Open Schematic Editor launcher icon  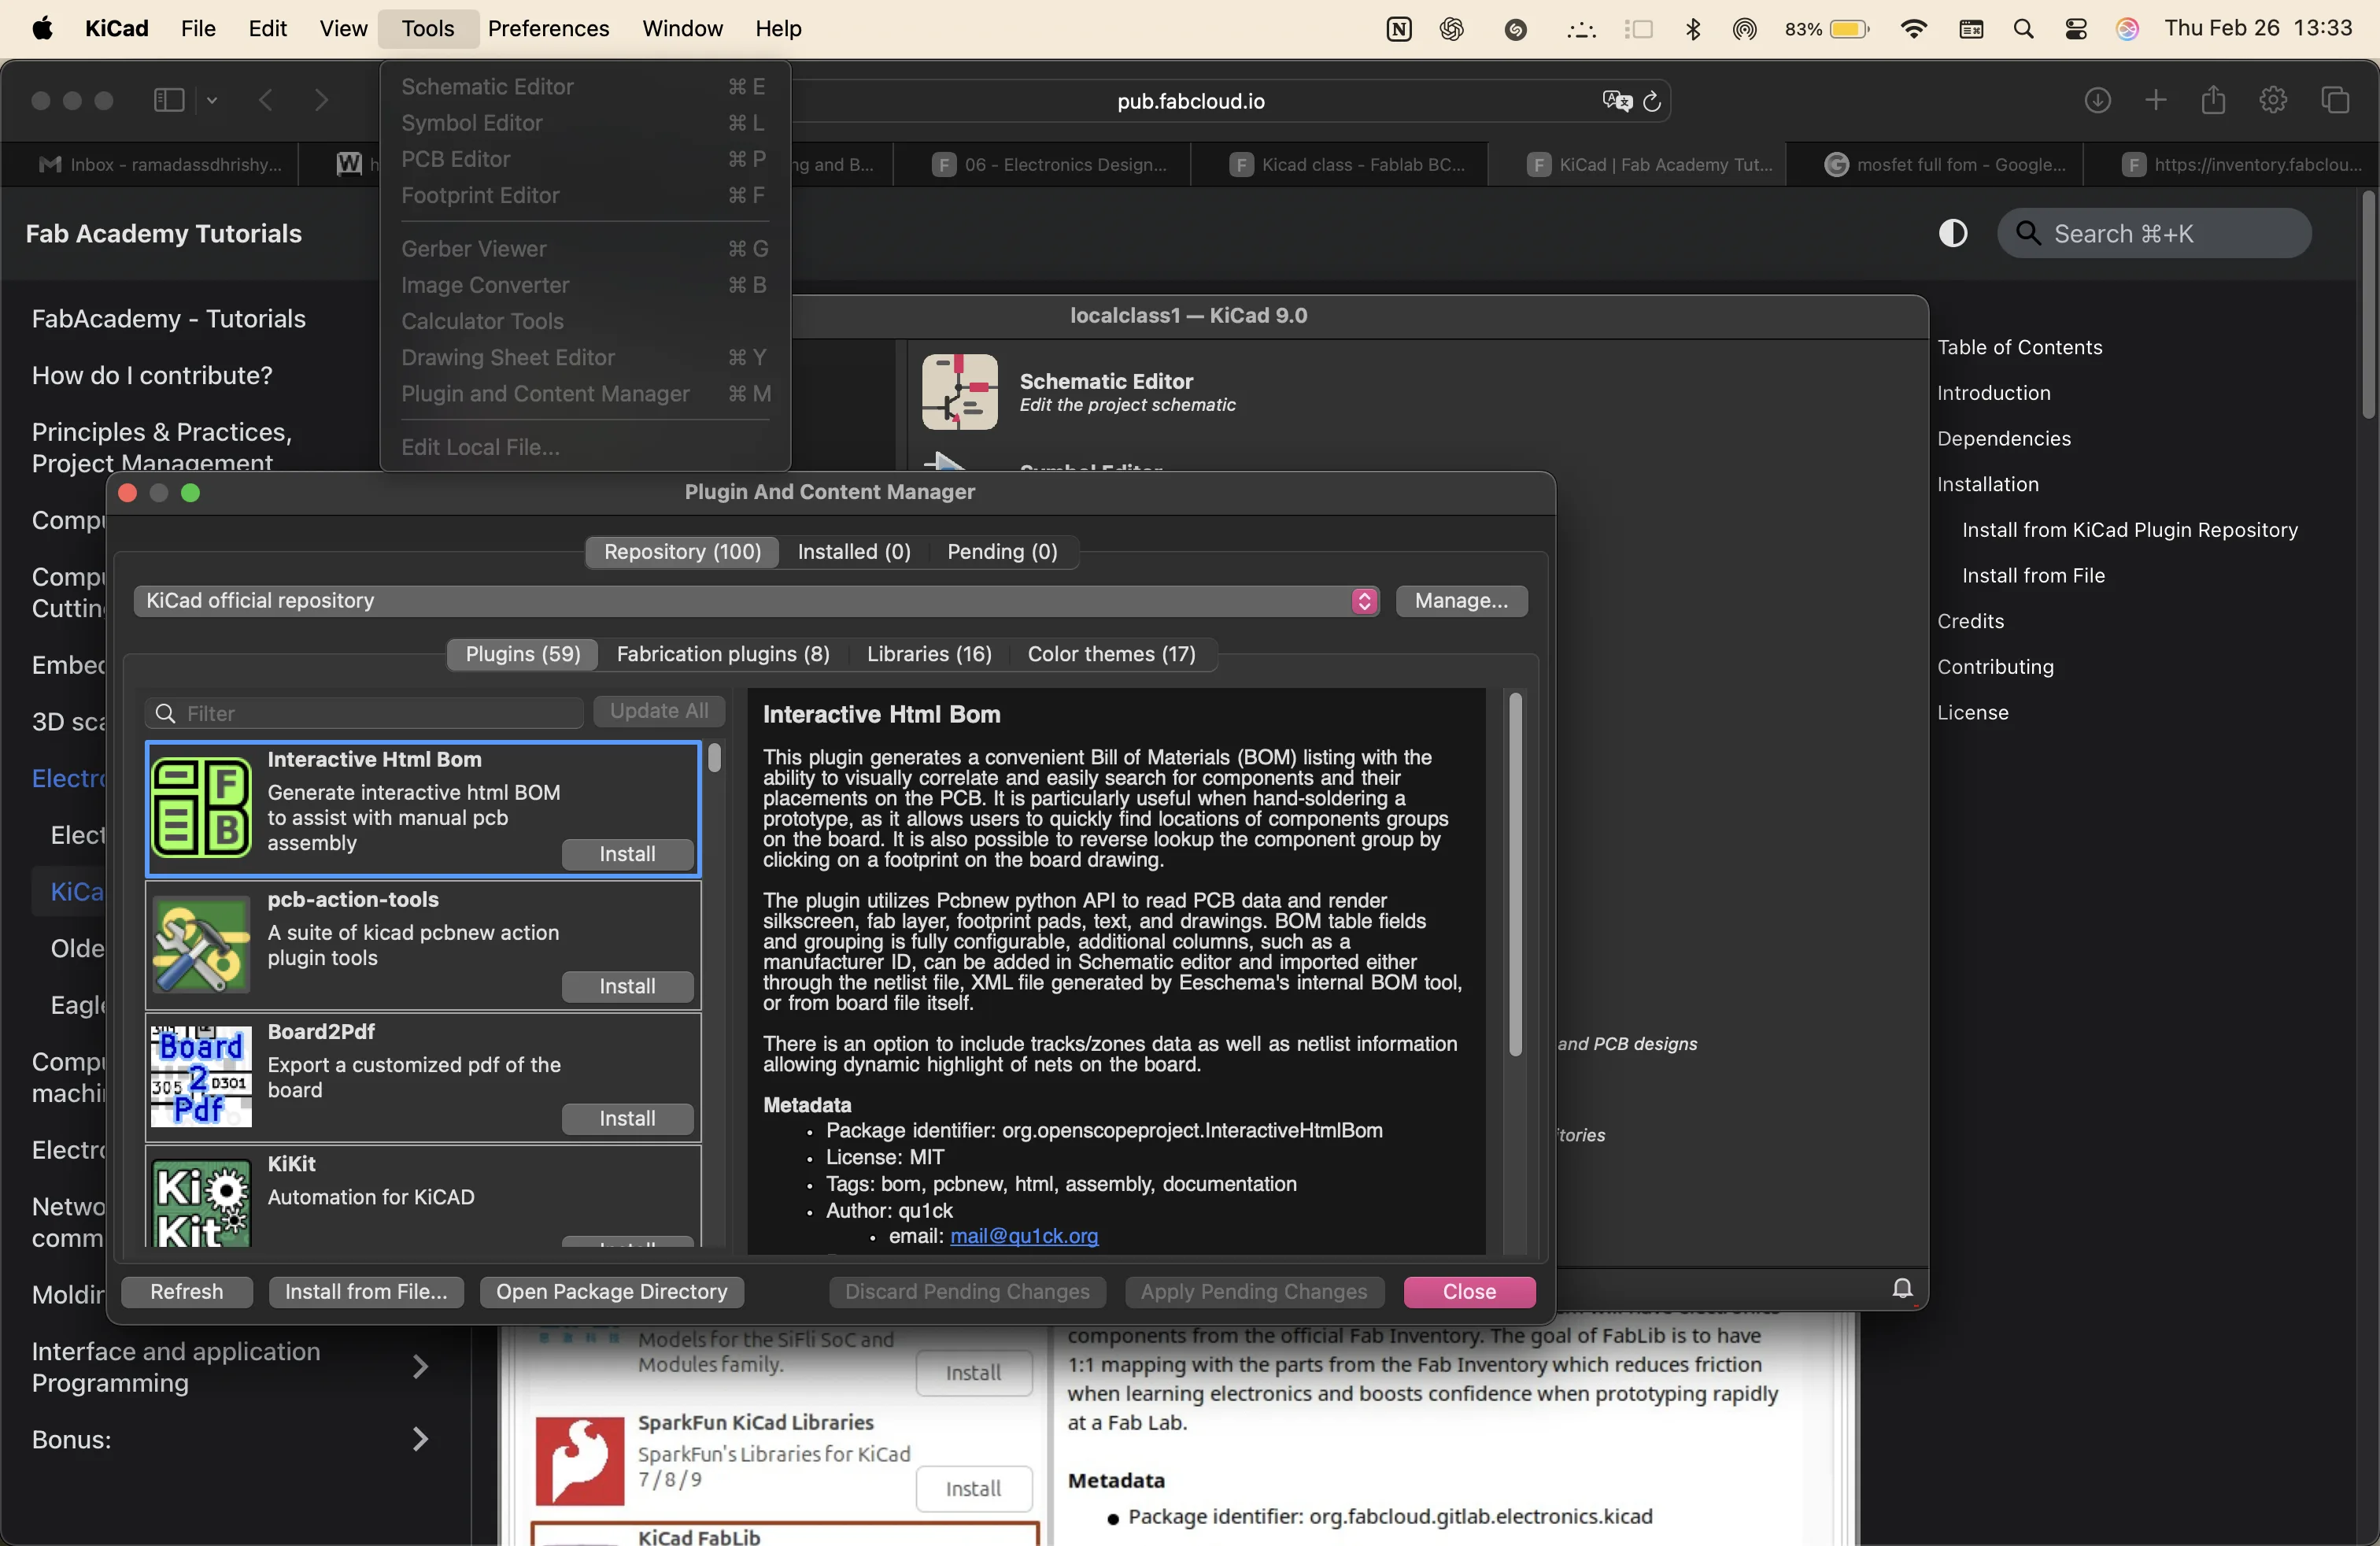tap(959, 391)
